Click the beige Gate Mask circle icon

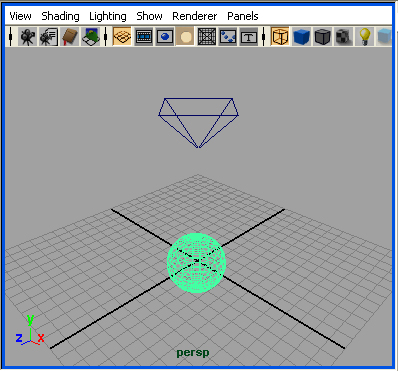[186, 37]
